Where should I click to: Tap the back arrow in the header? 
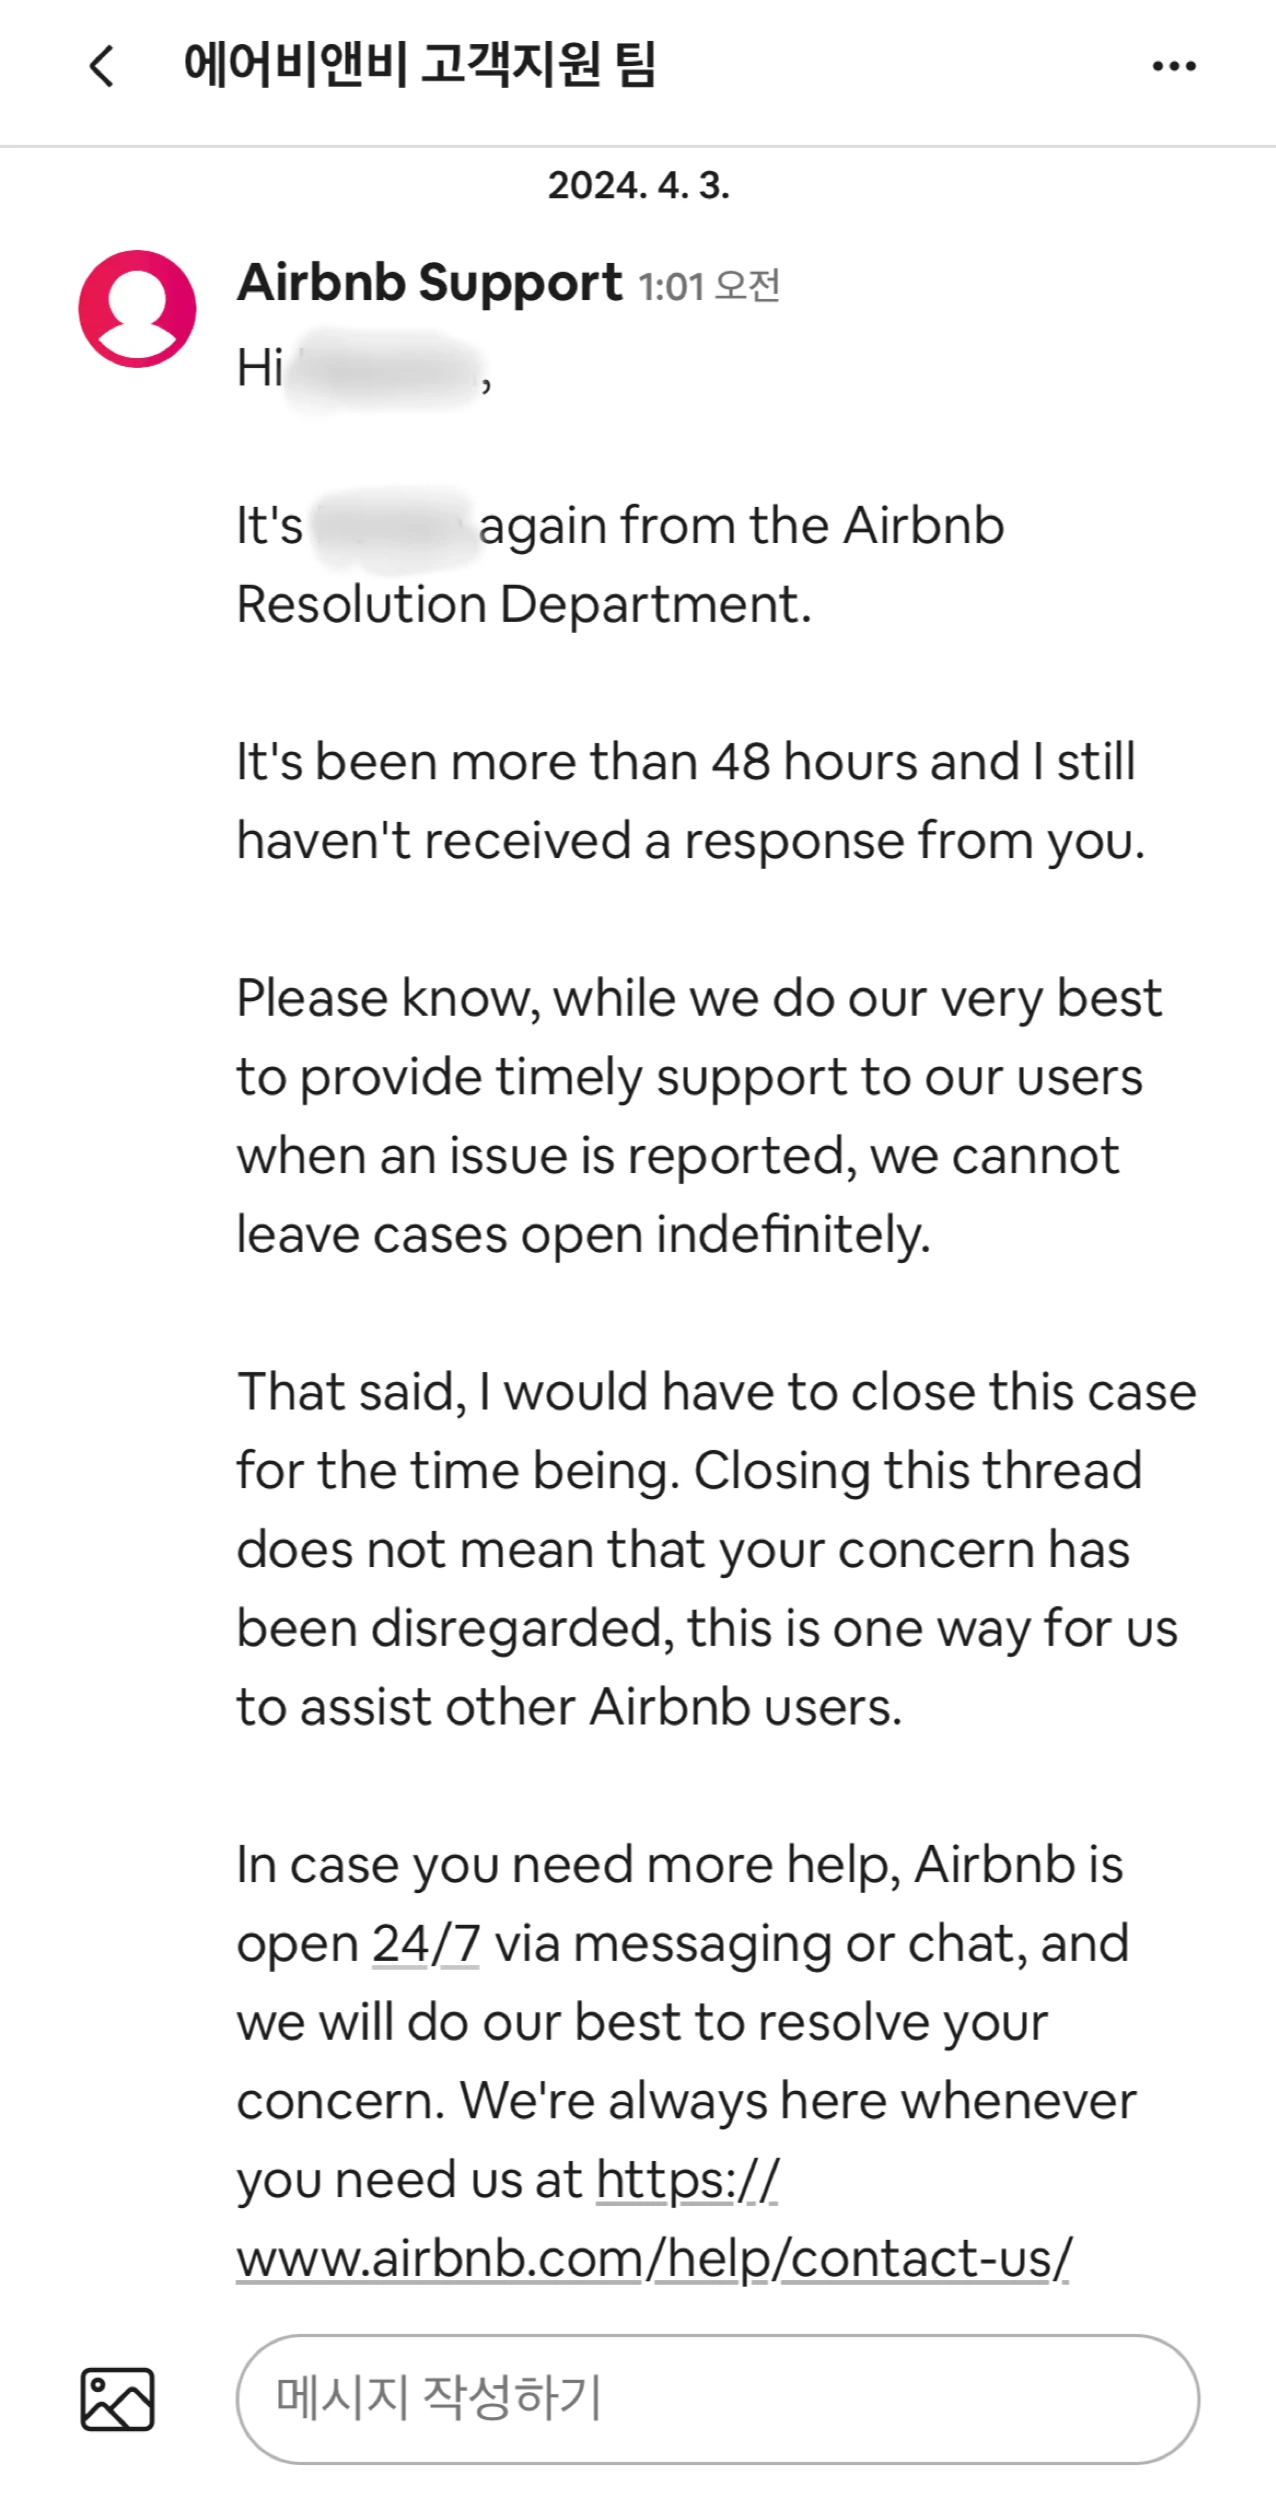[102, 67]
